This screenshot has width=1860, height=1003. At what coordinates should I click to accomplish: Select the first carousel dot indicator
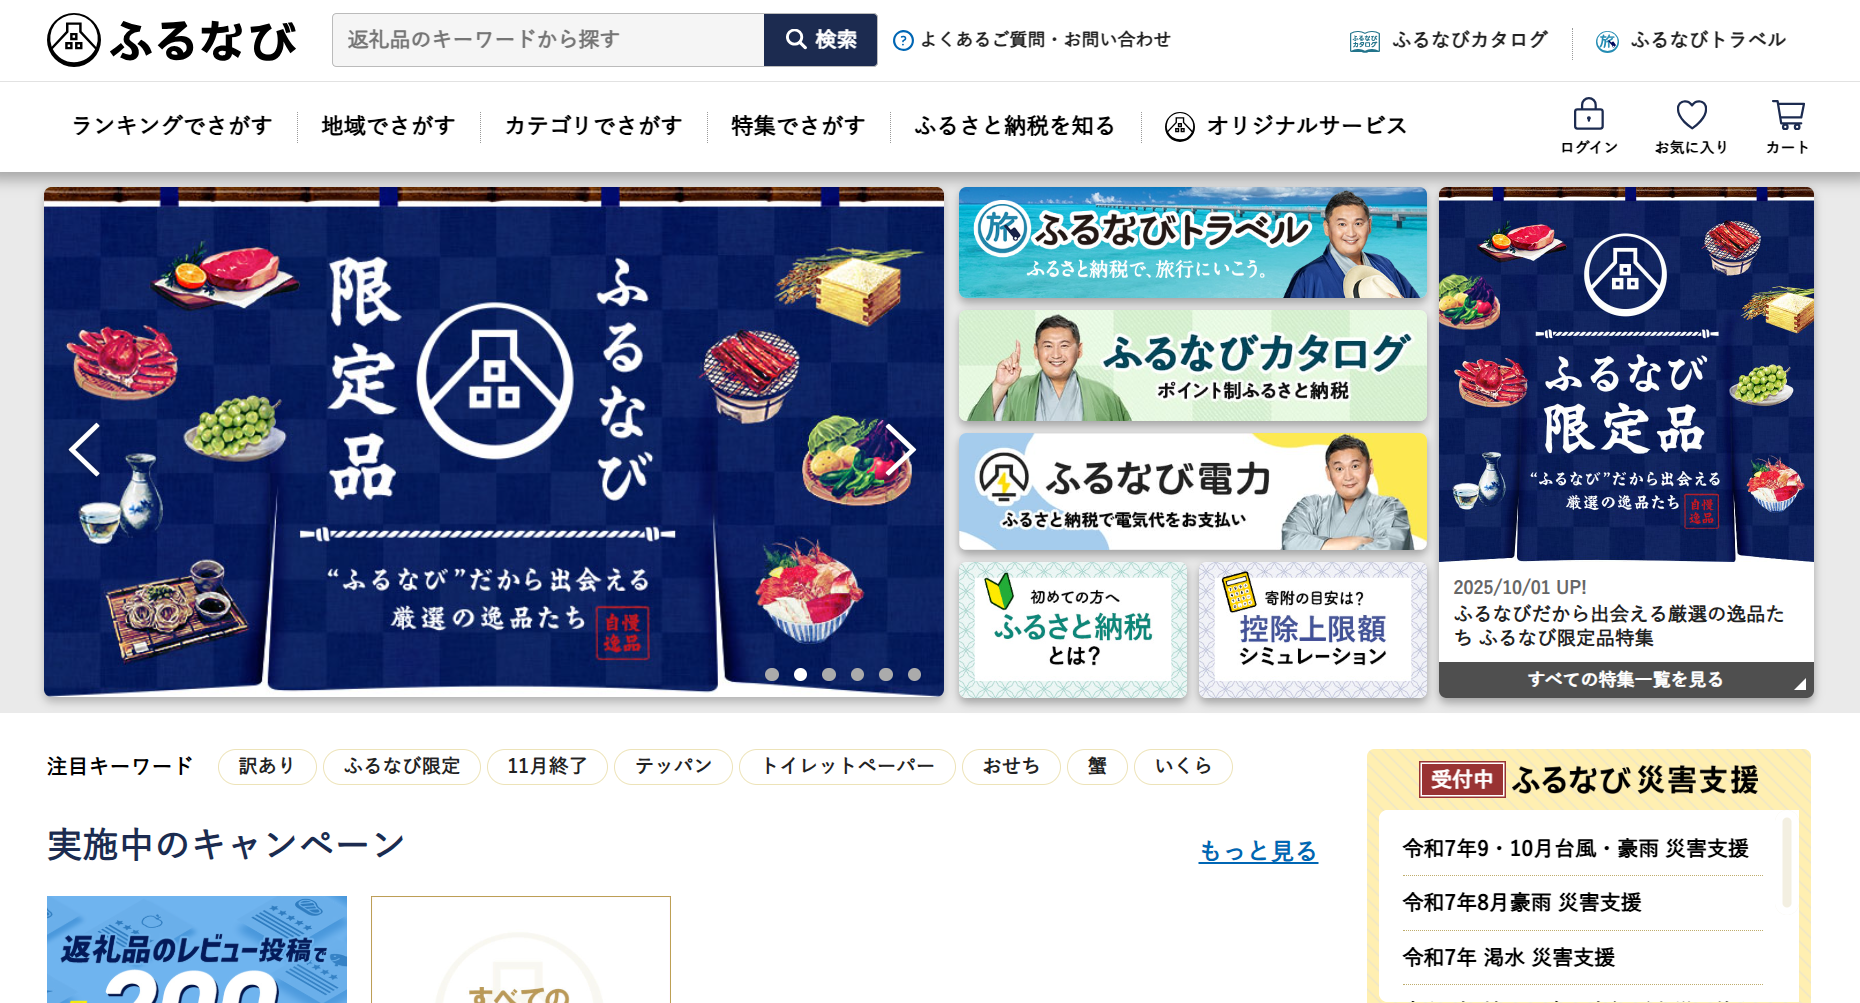pos(772,675)
